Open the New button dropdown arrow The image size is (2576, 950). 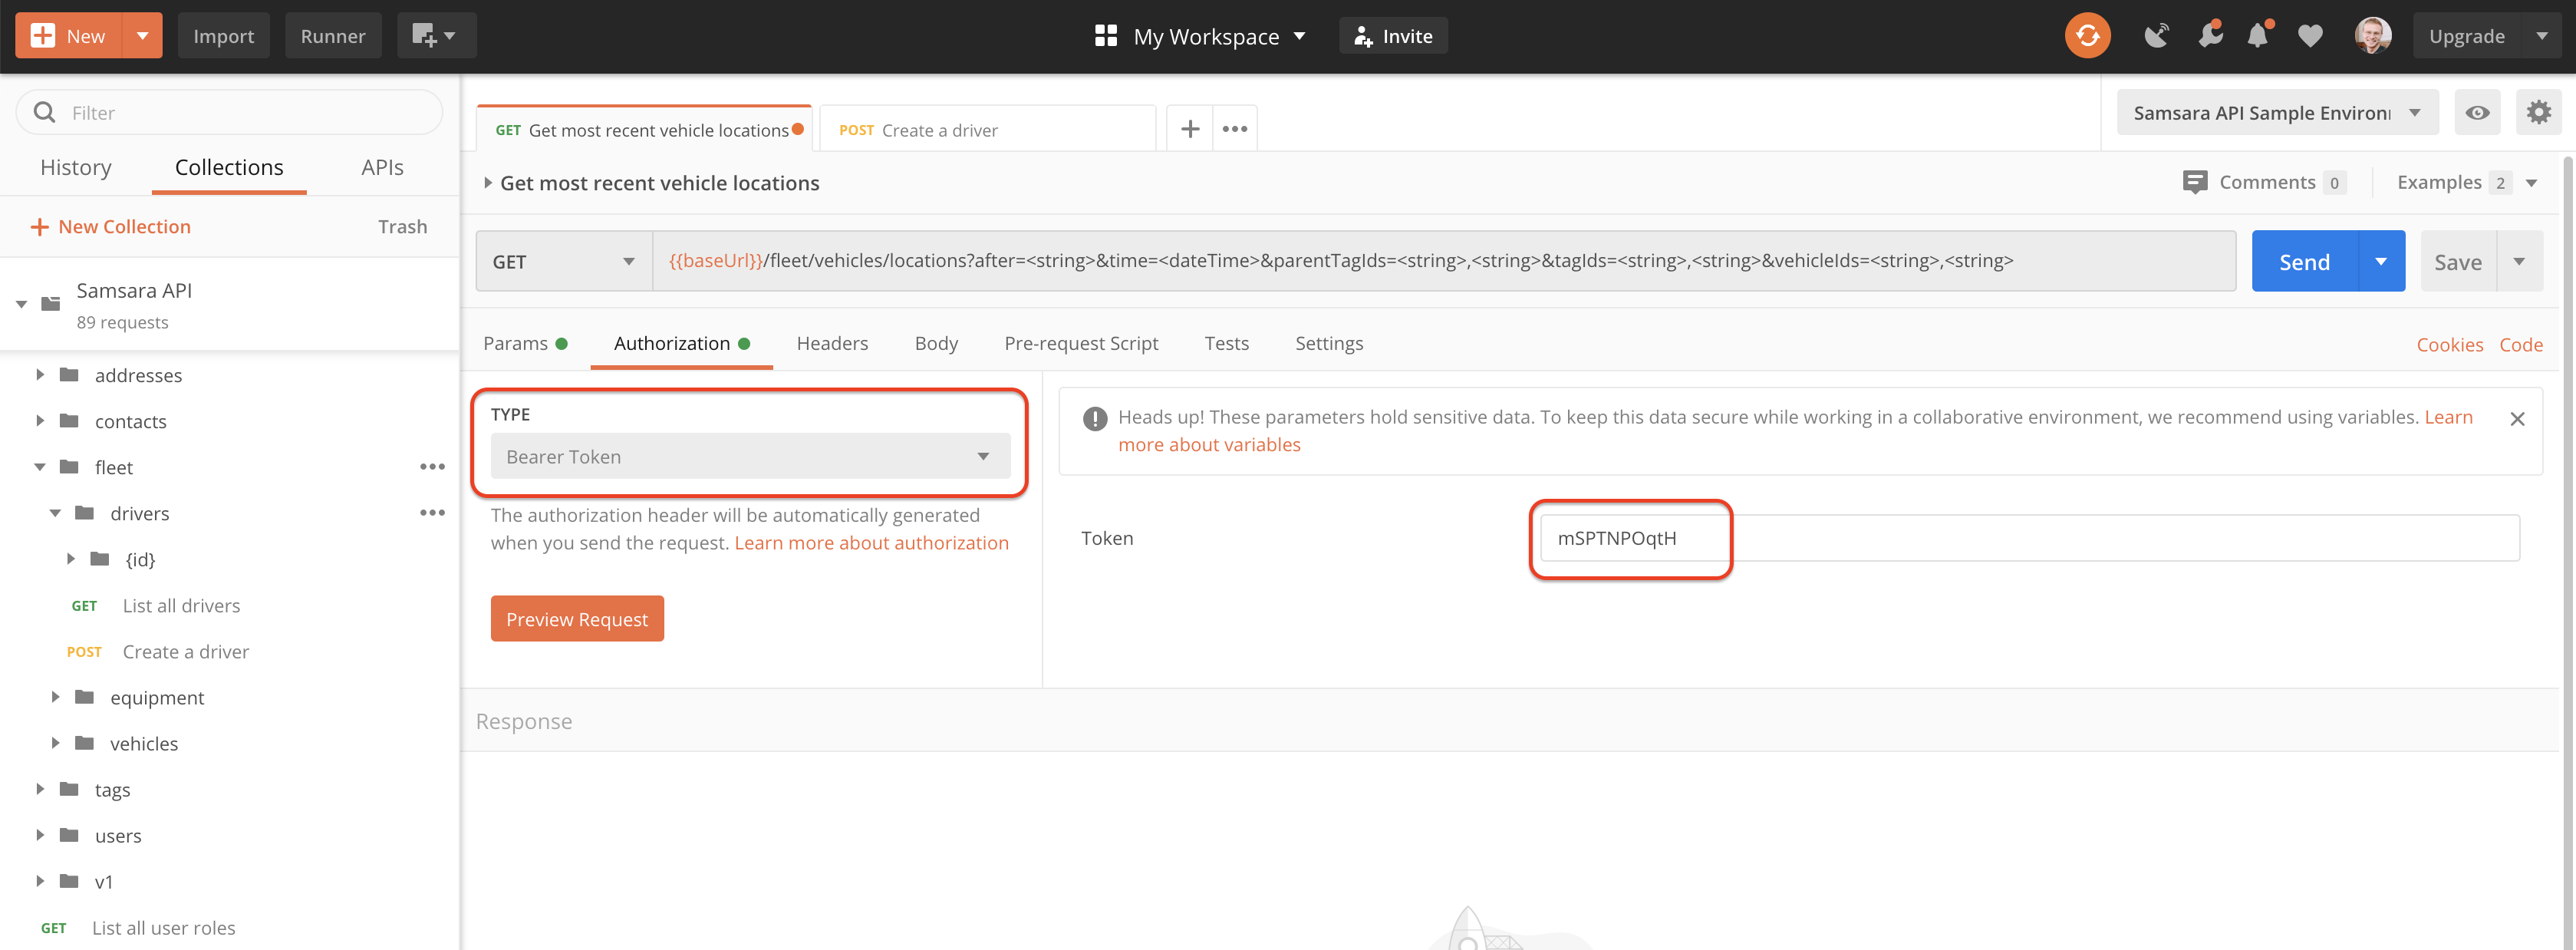point(142,36)
